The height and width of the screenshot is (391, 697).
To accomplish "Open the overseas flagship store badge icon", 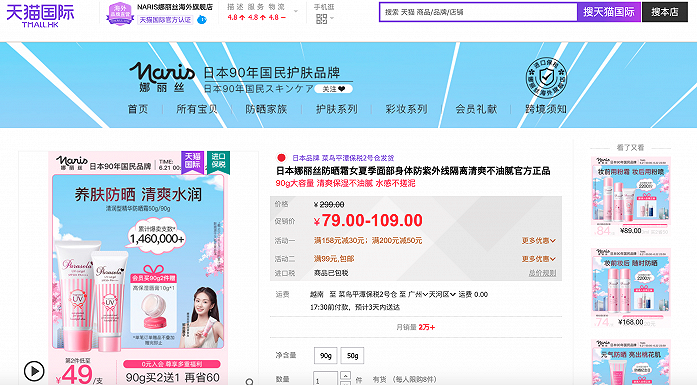I will pyautogui.click(x=120, y=13).
